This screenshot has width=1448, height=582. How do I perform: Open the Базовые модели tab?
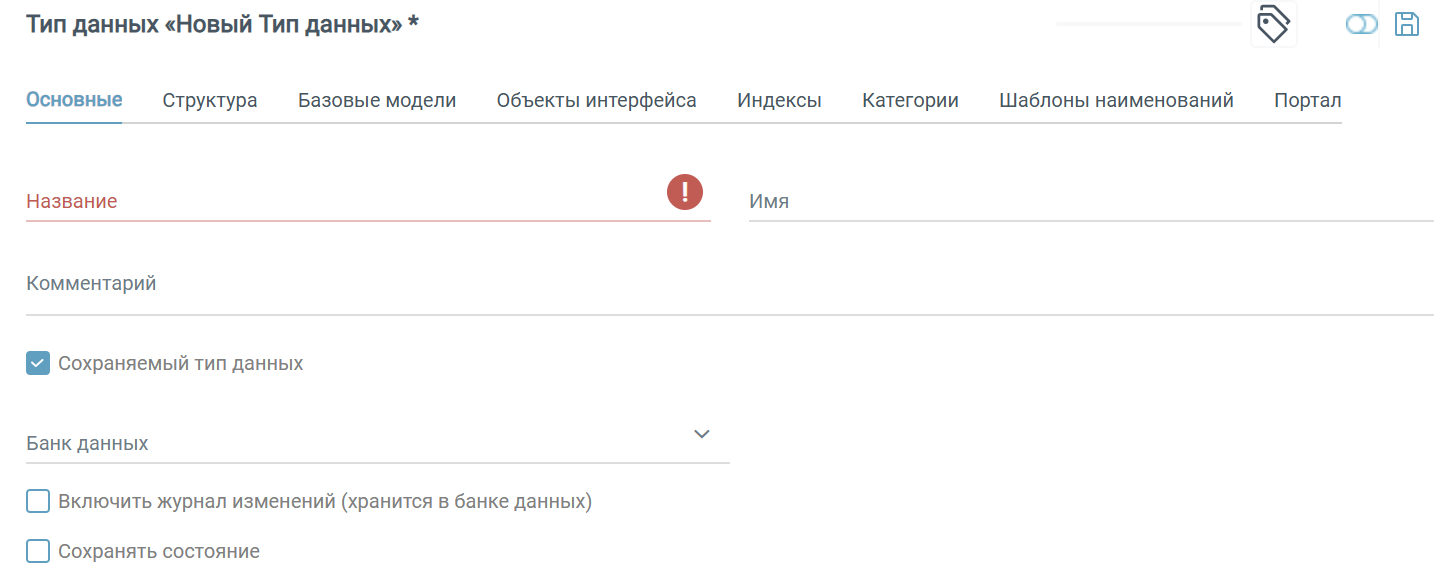(377, 100)
